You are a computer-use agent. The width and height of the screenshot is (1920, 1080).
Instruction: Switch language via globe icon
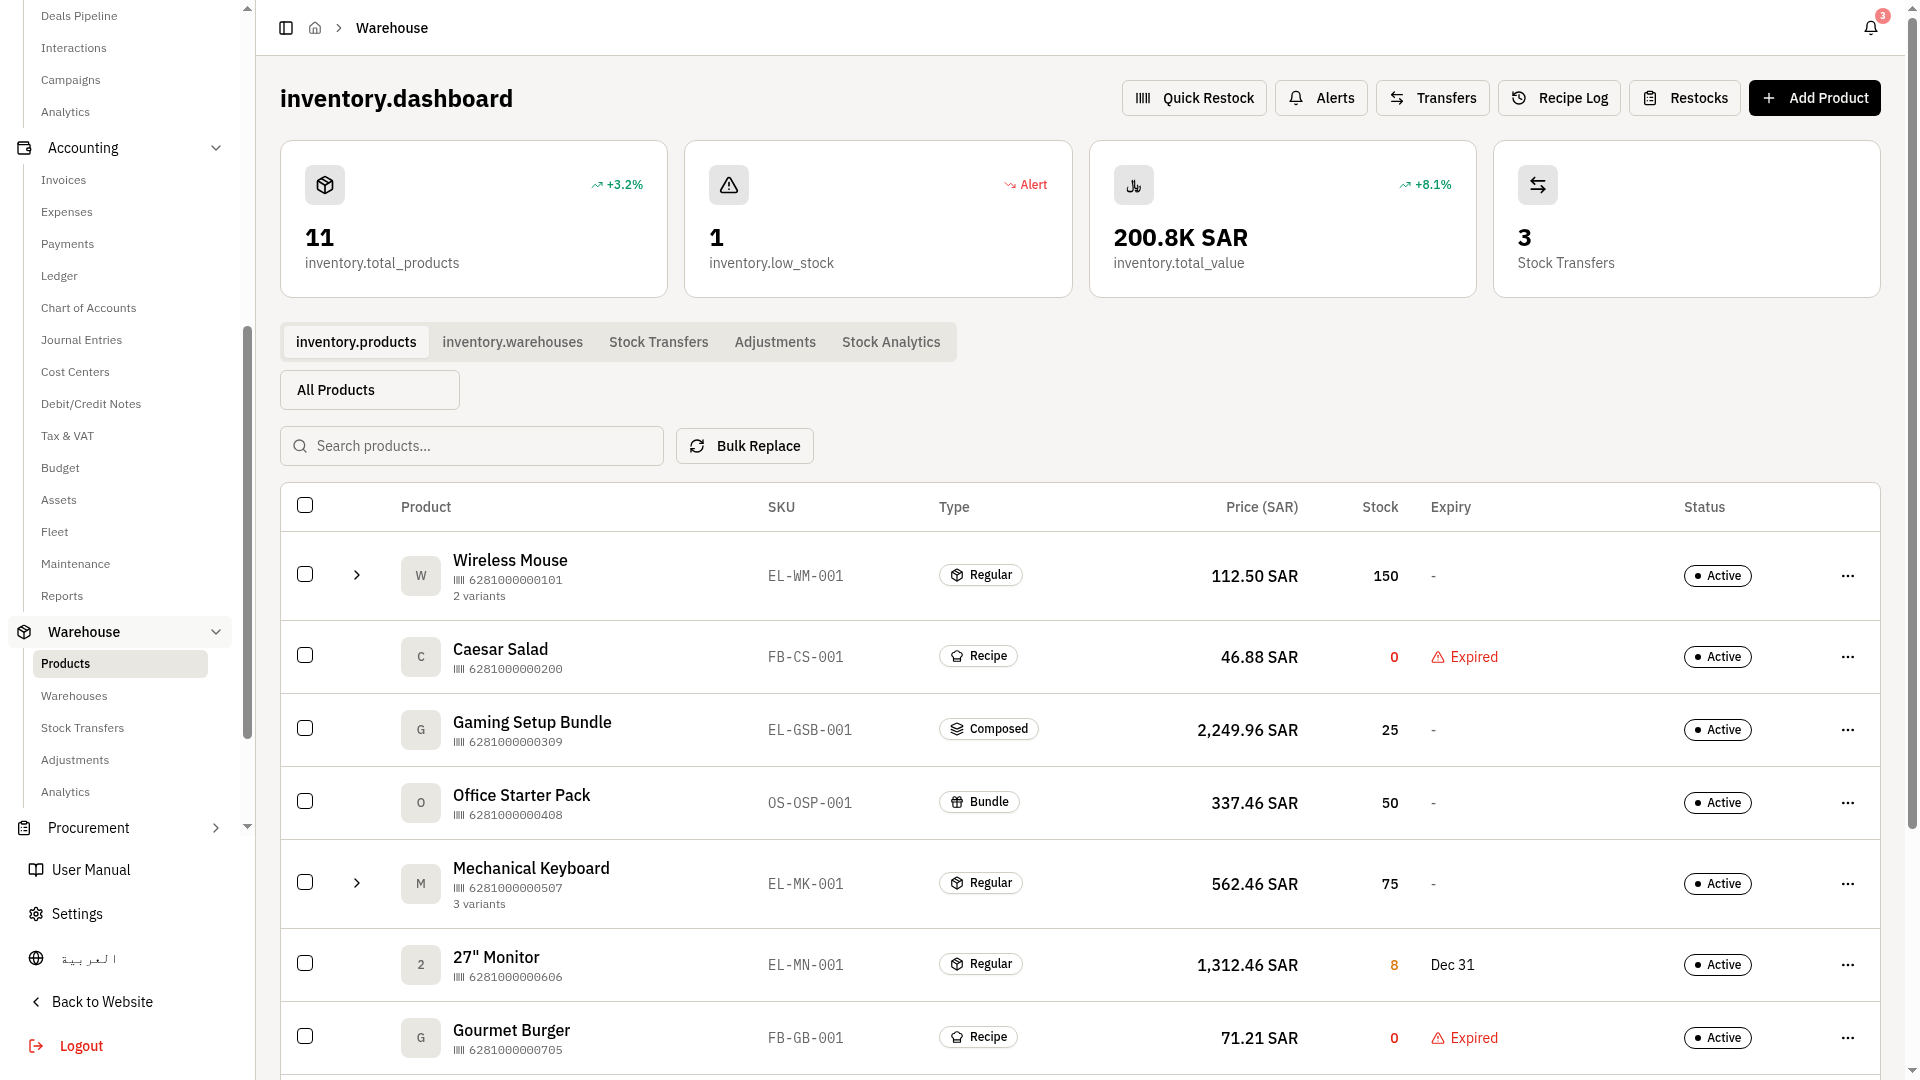36,958
